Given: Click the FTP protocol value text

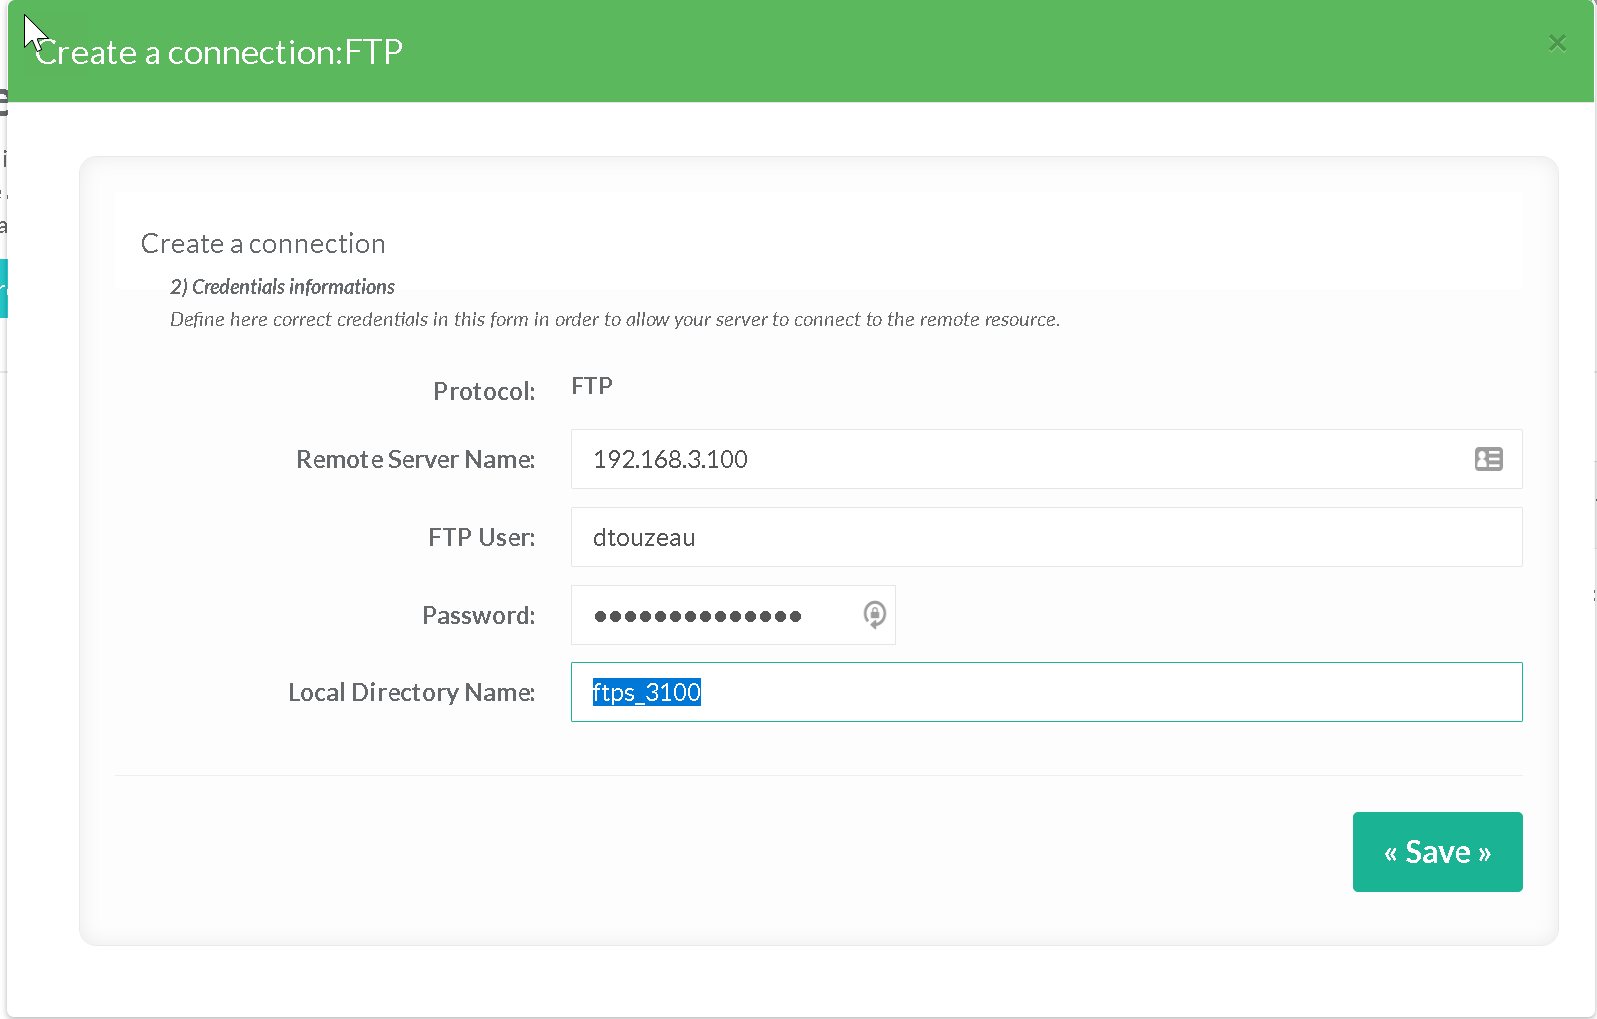Looking at the screenshot, I should point(592,386).
